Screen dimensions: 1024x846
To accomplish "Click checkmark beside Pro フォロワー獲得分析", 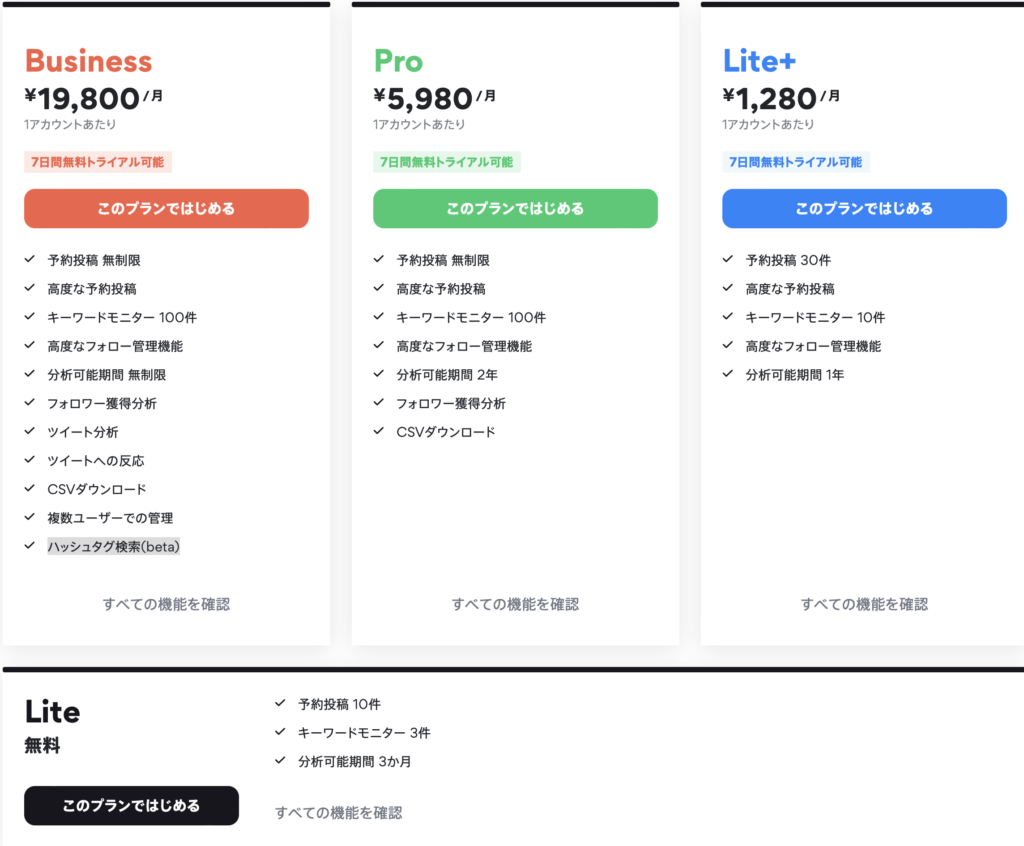I will point(379,403).
